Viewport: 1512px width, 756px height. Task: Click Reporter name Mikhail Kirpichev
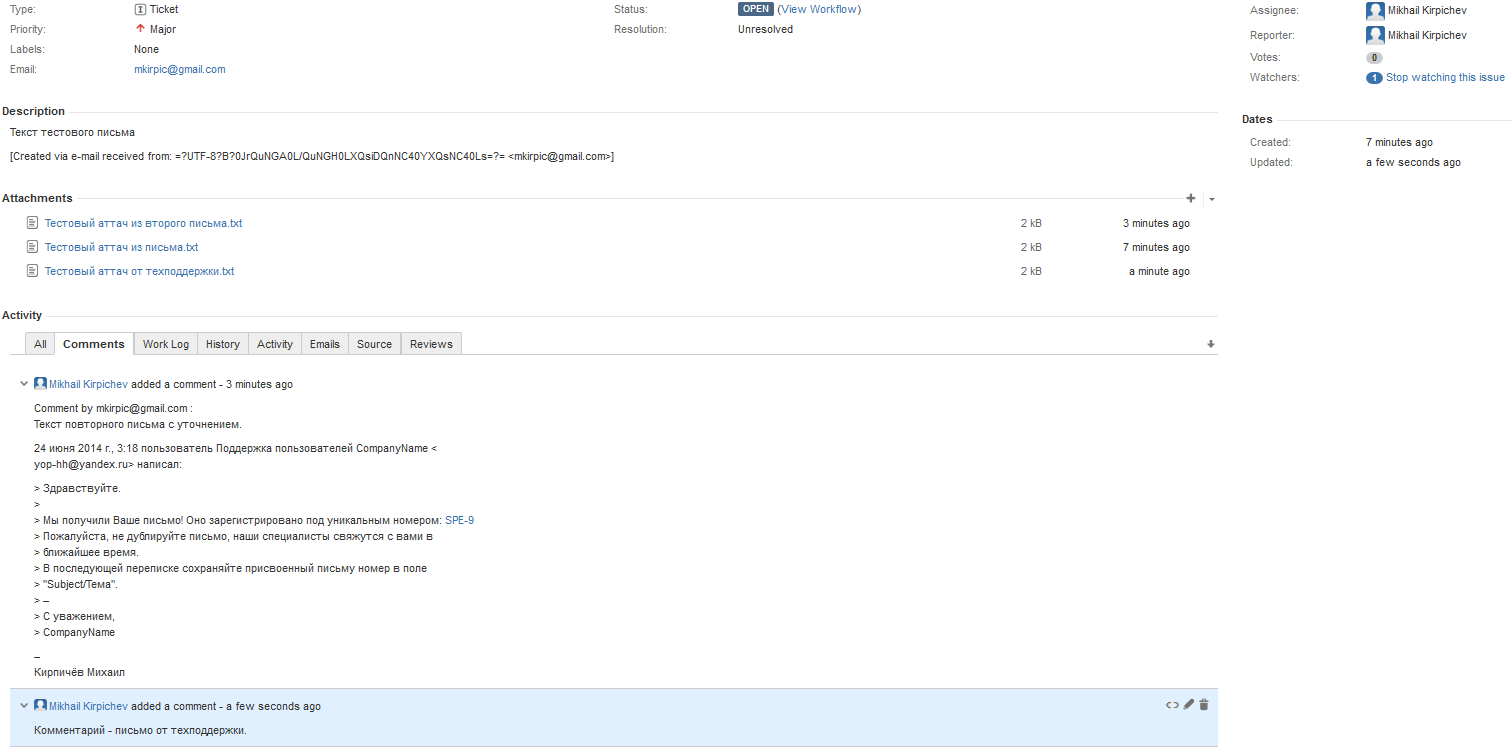click(x=1427, y=35)
